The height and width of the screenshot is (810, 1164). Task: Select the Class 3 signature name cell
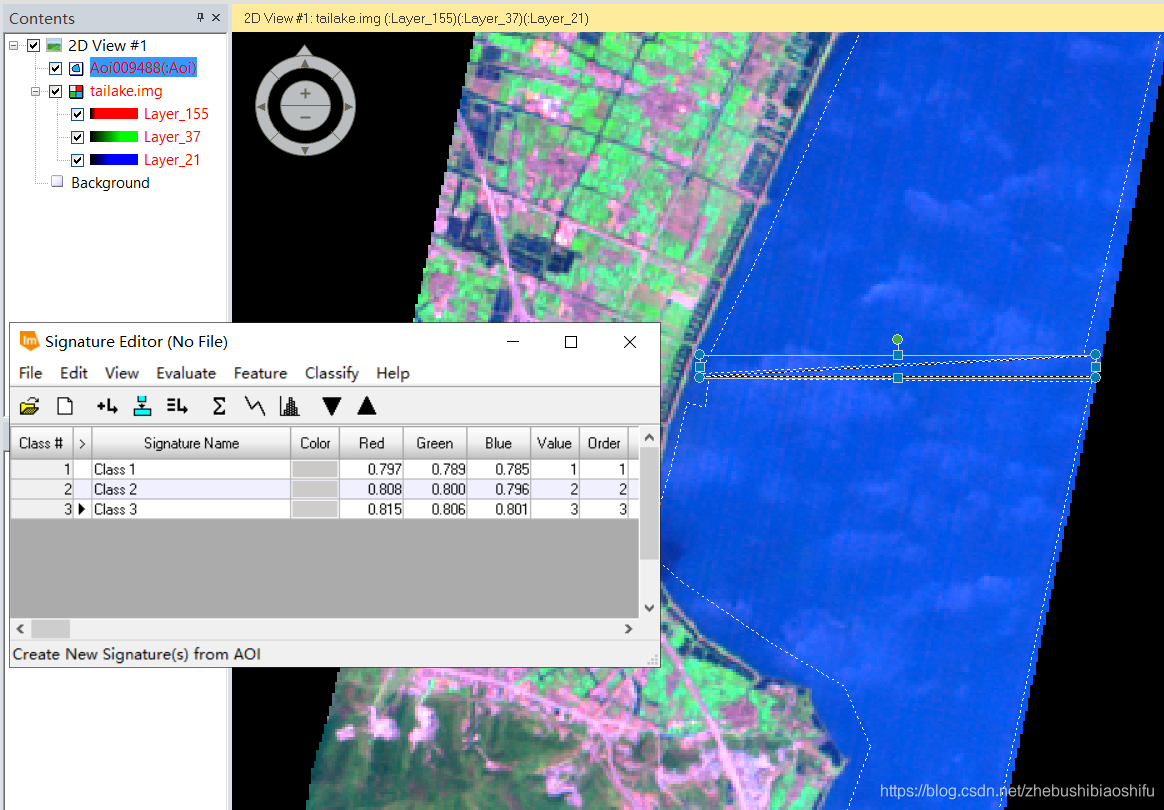click(191, 509)
